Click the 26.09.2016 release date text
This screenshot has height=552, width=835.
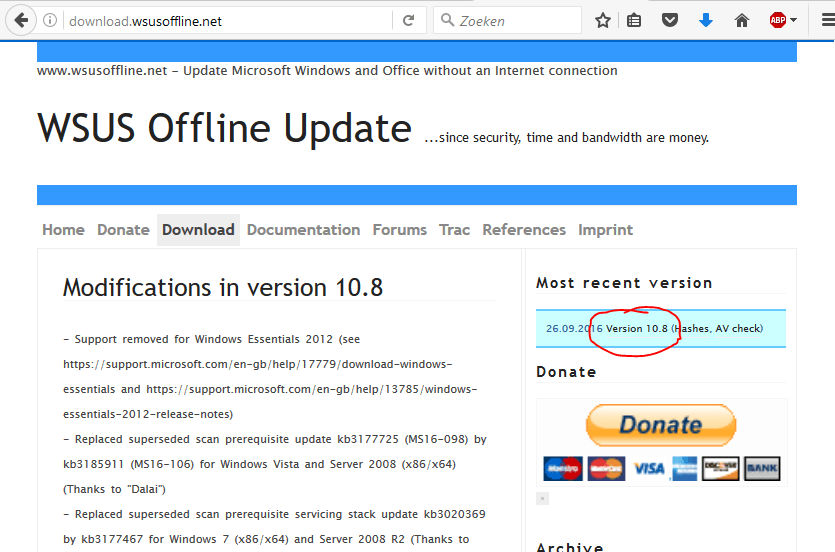coord(574,328)
